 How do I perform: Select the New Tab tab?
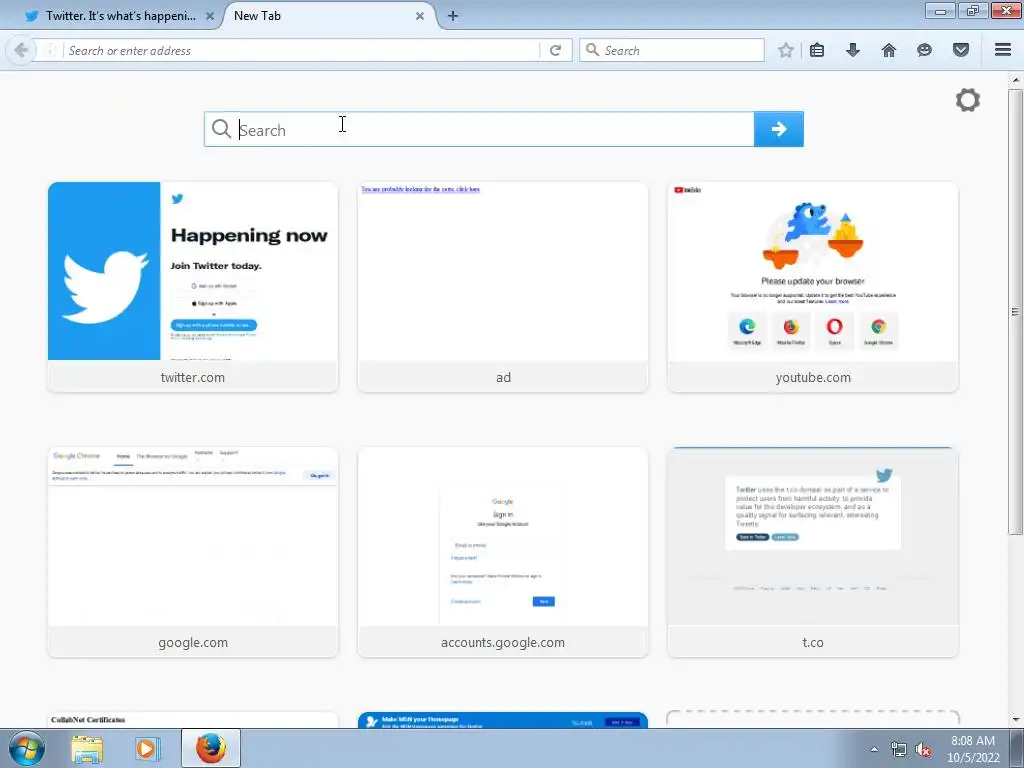click(327, 16)
